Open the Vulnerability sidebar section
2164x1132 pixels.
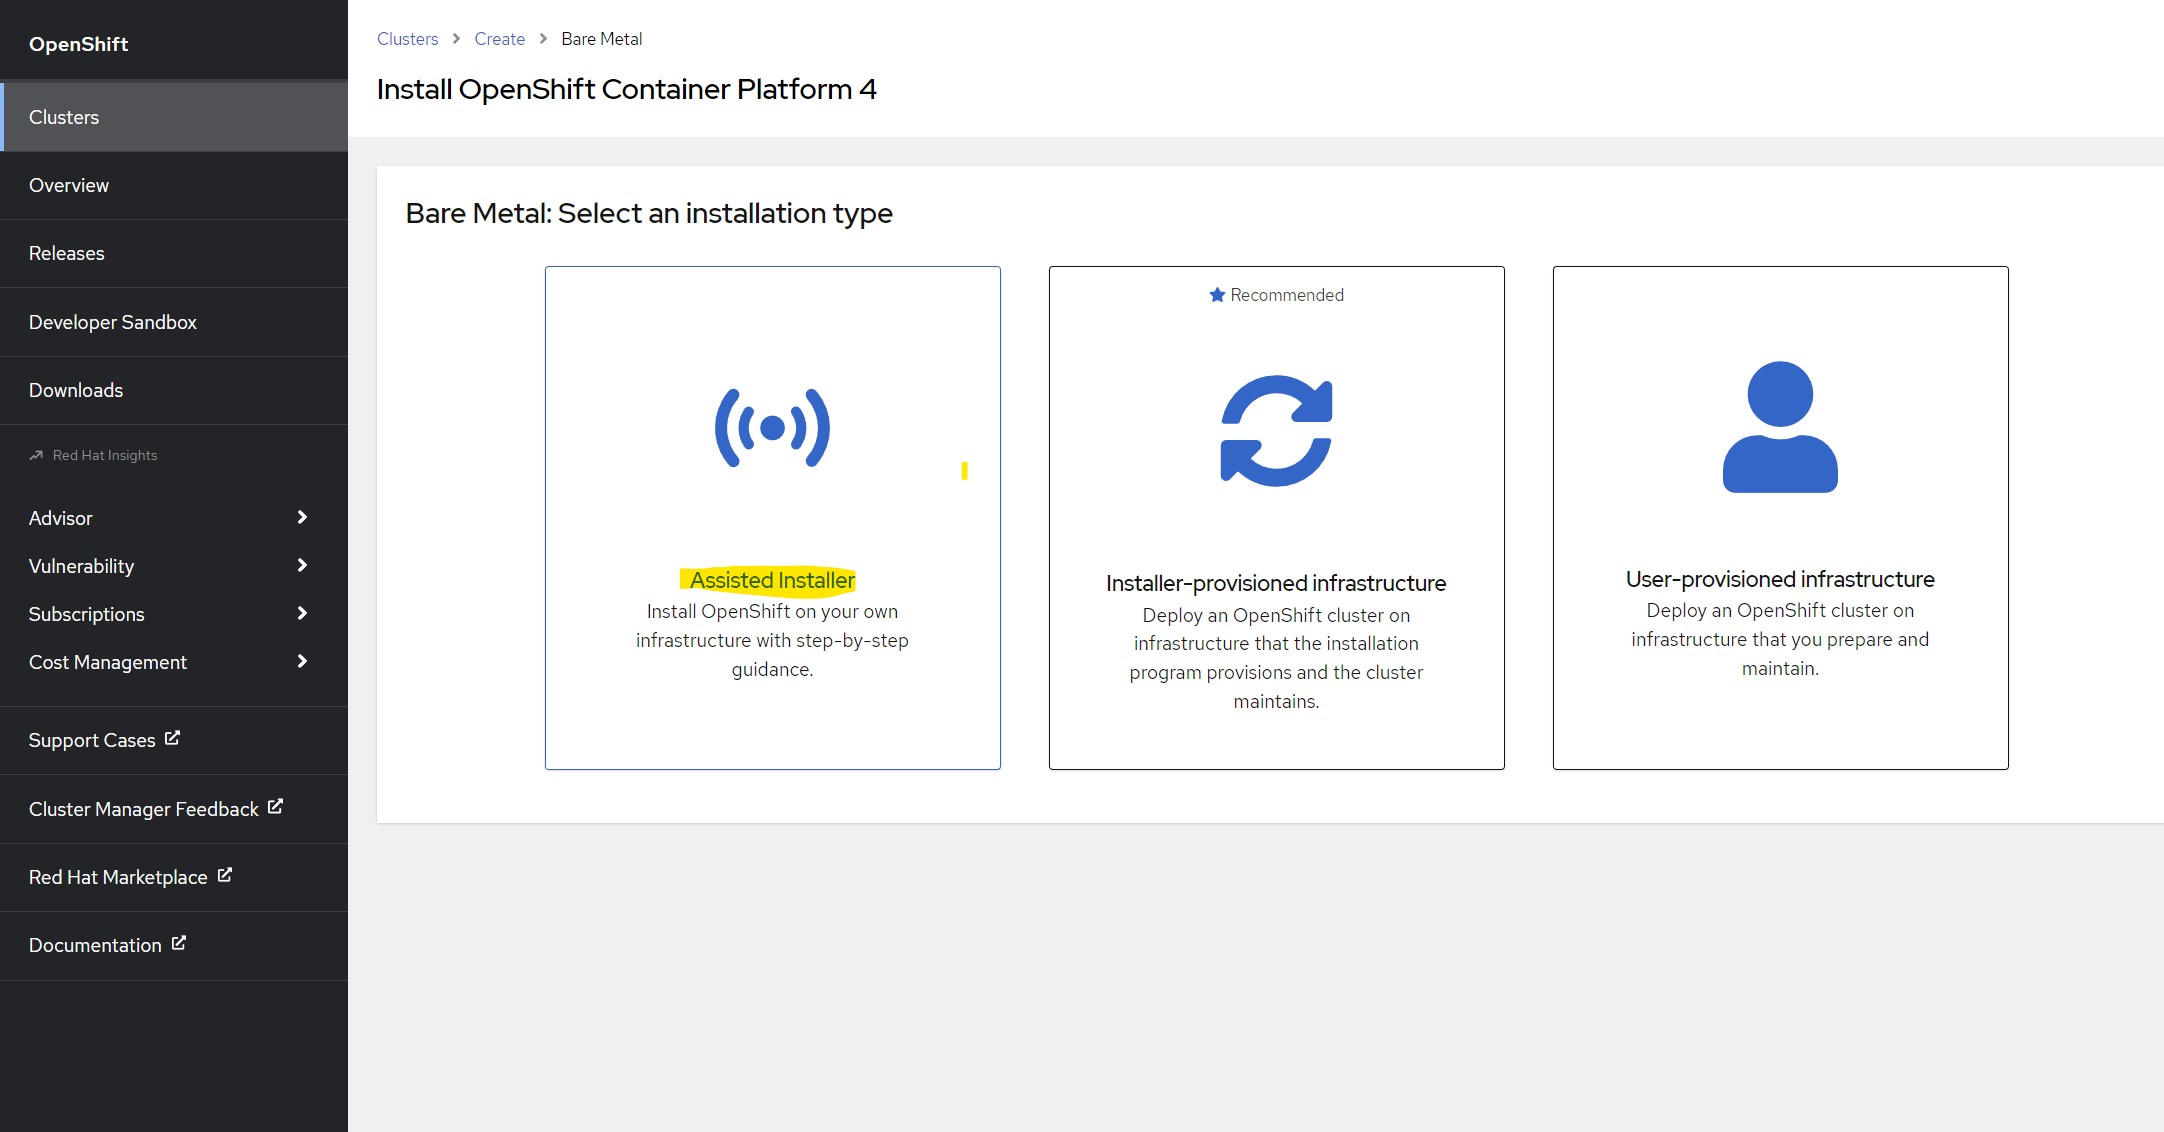(x=174, y=566)
